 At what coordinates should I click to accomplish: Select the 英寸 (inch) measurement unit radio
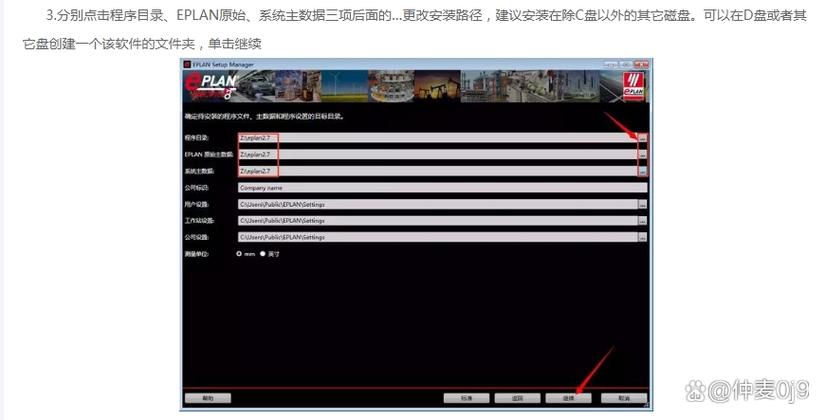click(x=263, y=254)
